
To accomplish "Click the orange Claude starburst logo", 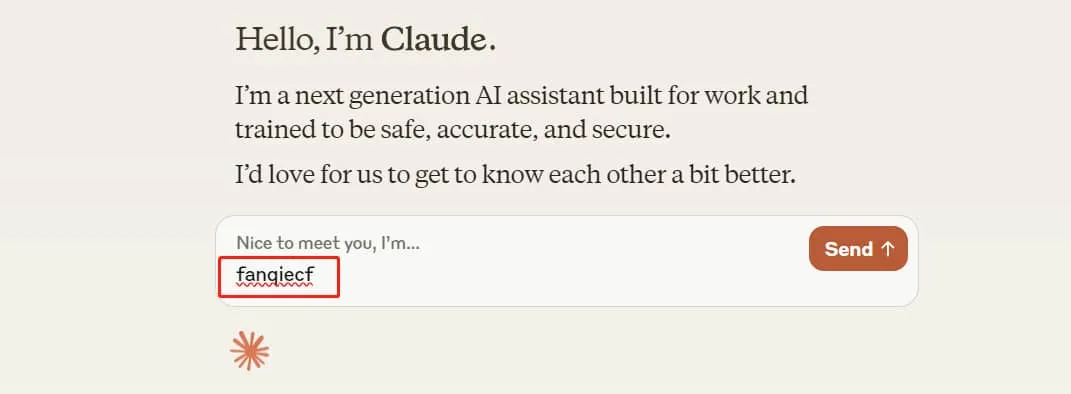I will point(249,351).
